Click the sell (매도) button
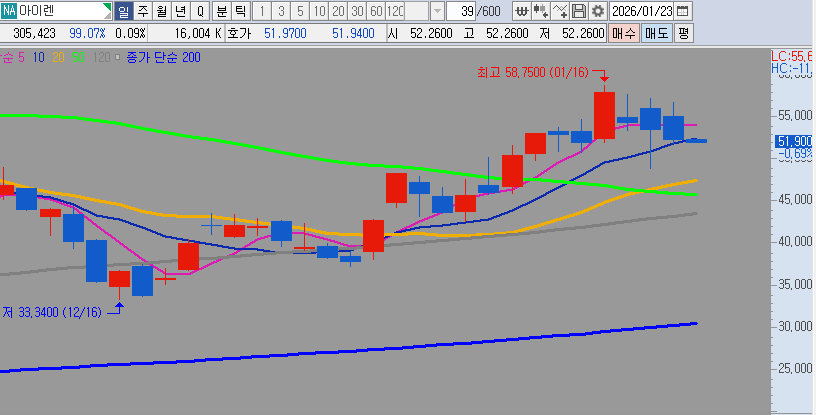The height and width of the screenshot is (415, 816). point(656,33)
